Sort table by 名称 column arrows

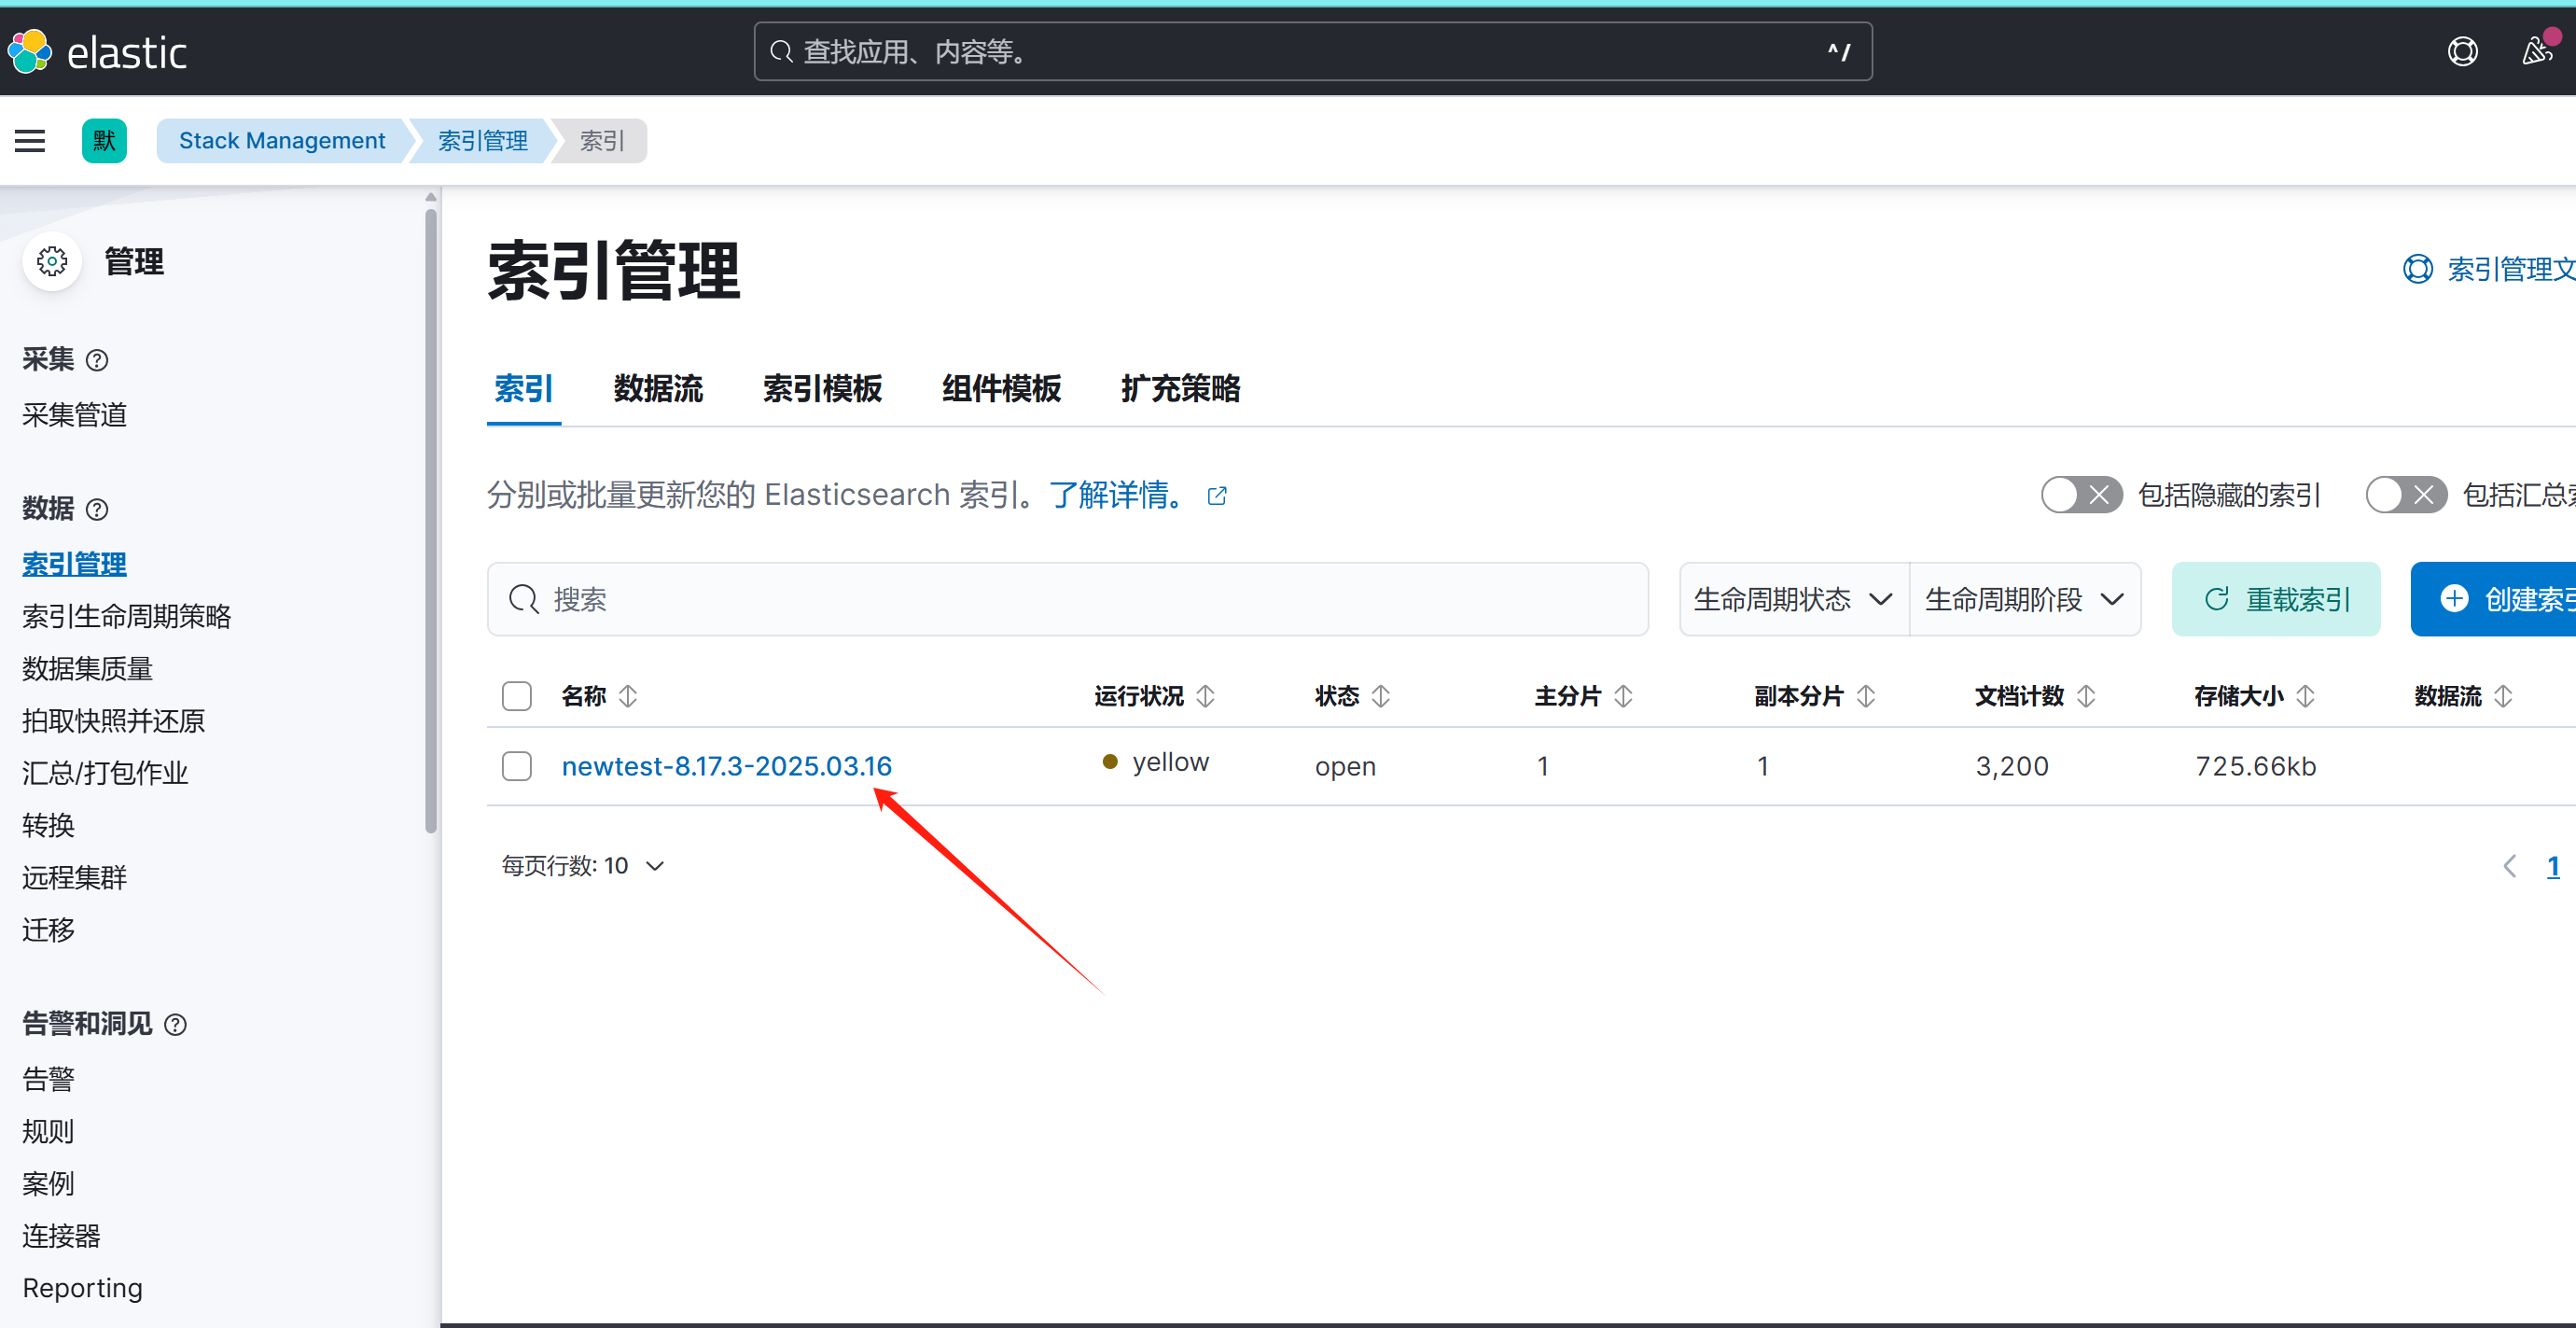point(628,696)
